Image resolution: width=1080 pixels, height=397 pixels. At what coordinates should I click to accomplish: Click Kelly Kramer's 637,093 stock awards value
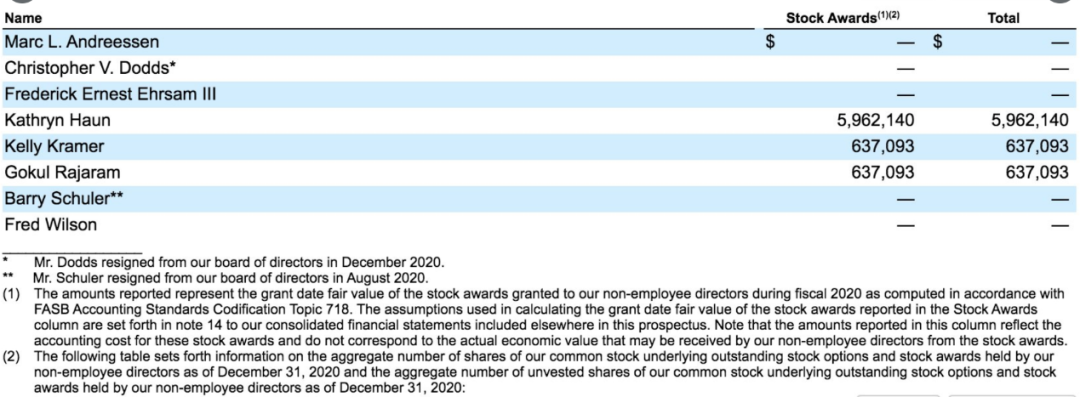click(x=883, y=146)
